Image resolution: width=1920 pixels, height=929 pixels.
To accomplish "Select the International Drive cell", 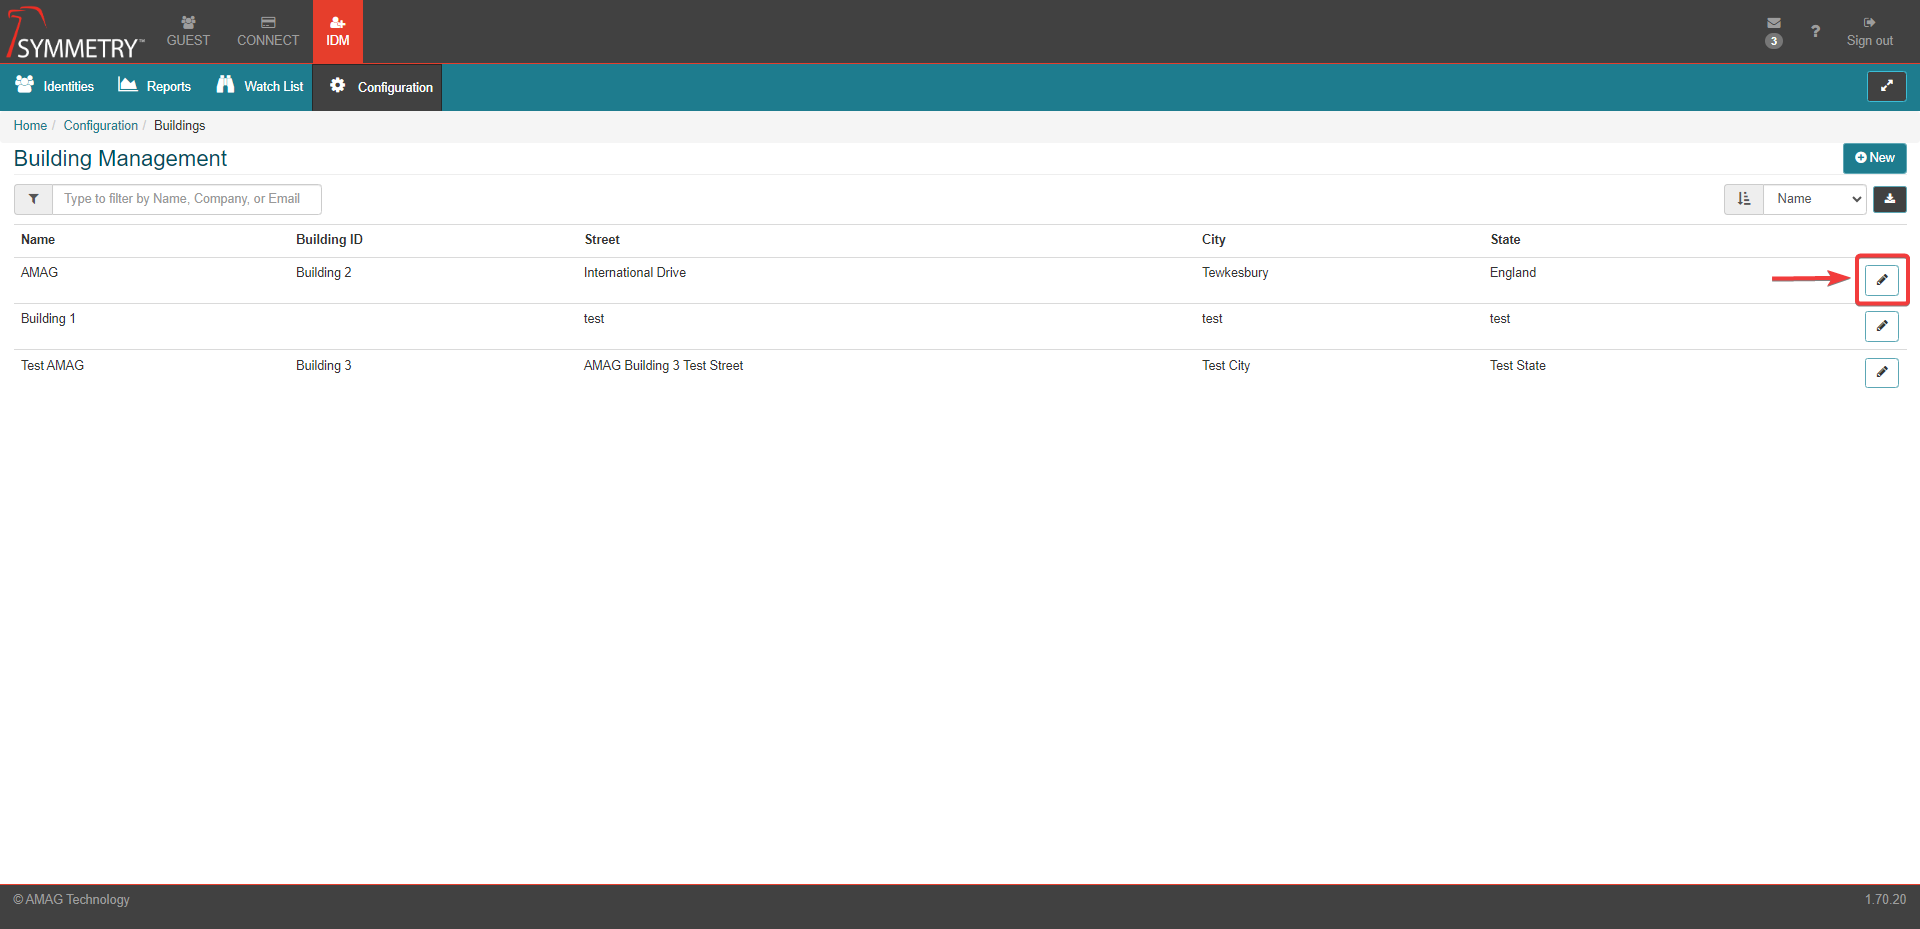I will point(635,272).
